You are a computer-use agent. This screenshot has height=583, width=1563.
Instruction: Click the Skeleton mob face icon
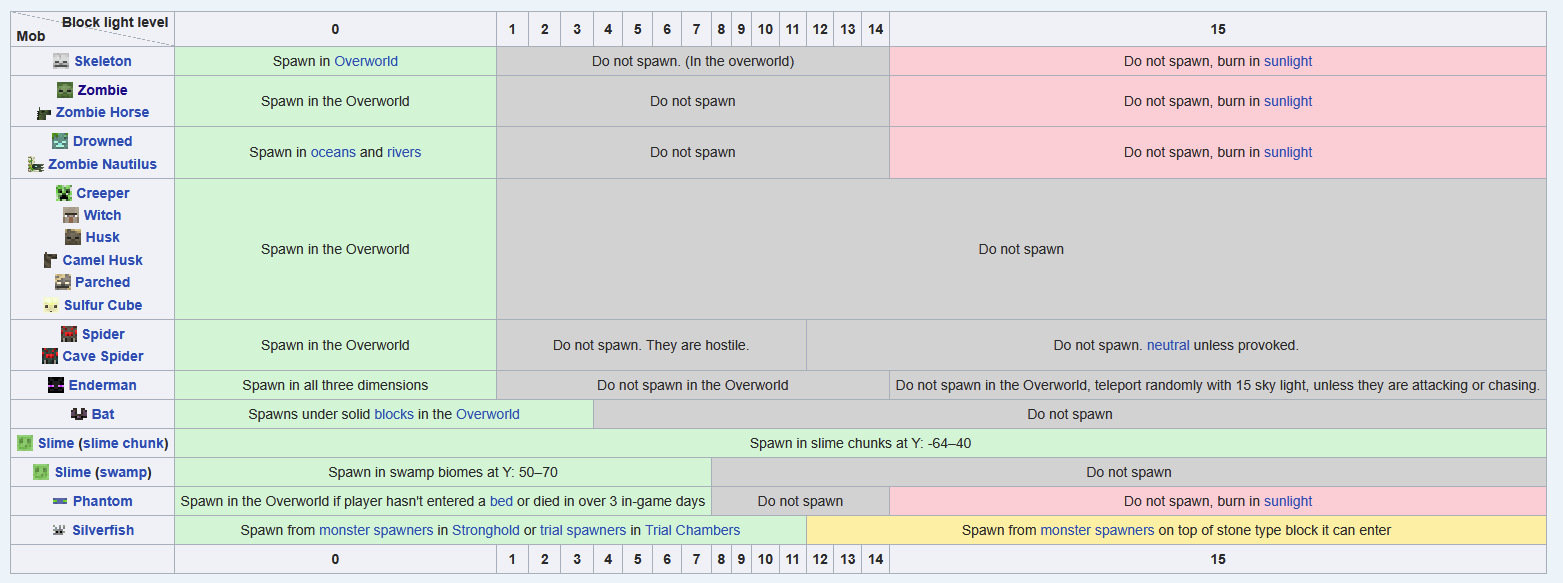[61, 61]
